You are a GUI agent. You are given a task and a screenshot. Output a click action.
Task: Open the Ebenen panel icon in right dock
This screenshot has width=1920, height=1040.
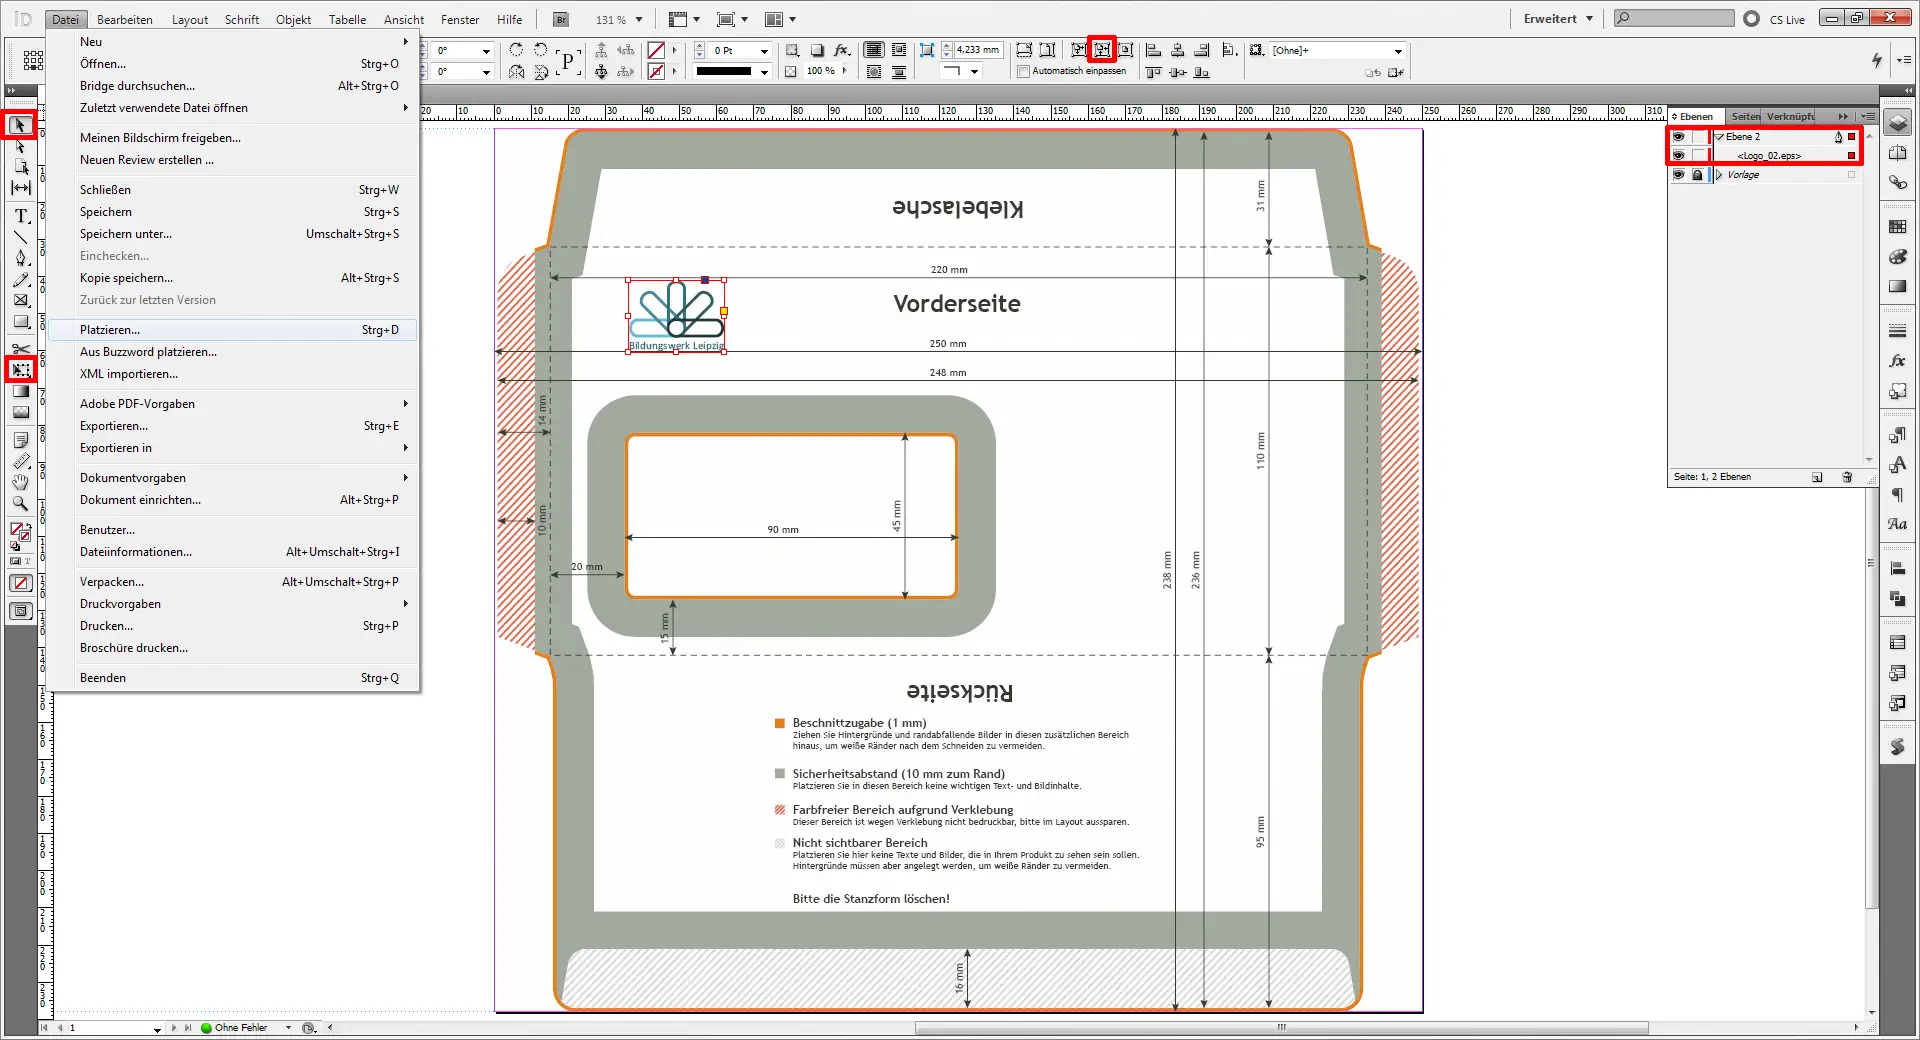1897,122
